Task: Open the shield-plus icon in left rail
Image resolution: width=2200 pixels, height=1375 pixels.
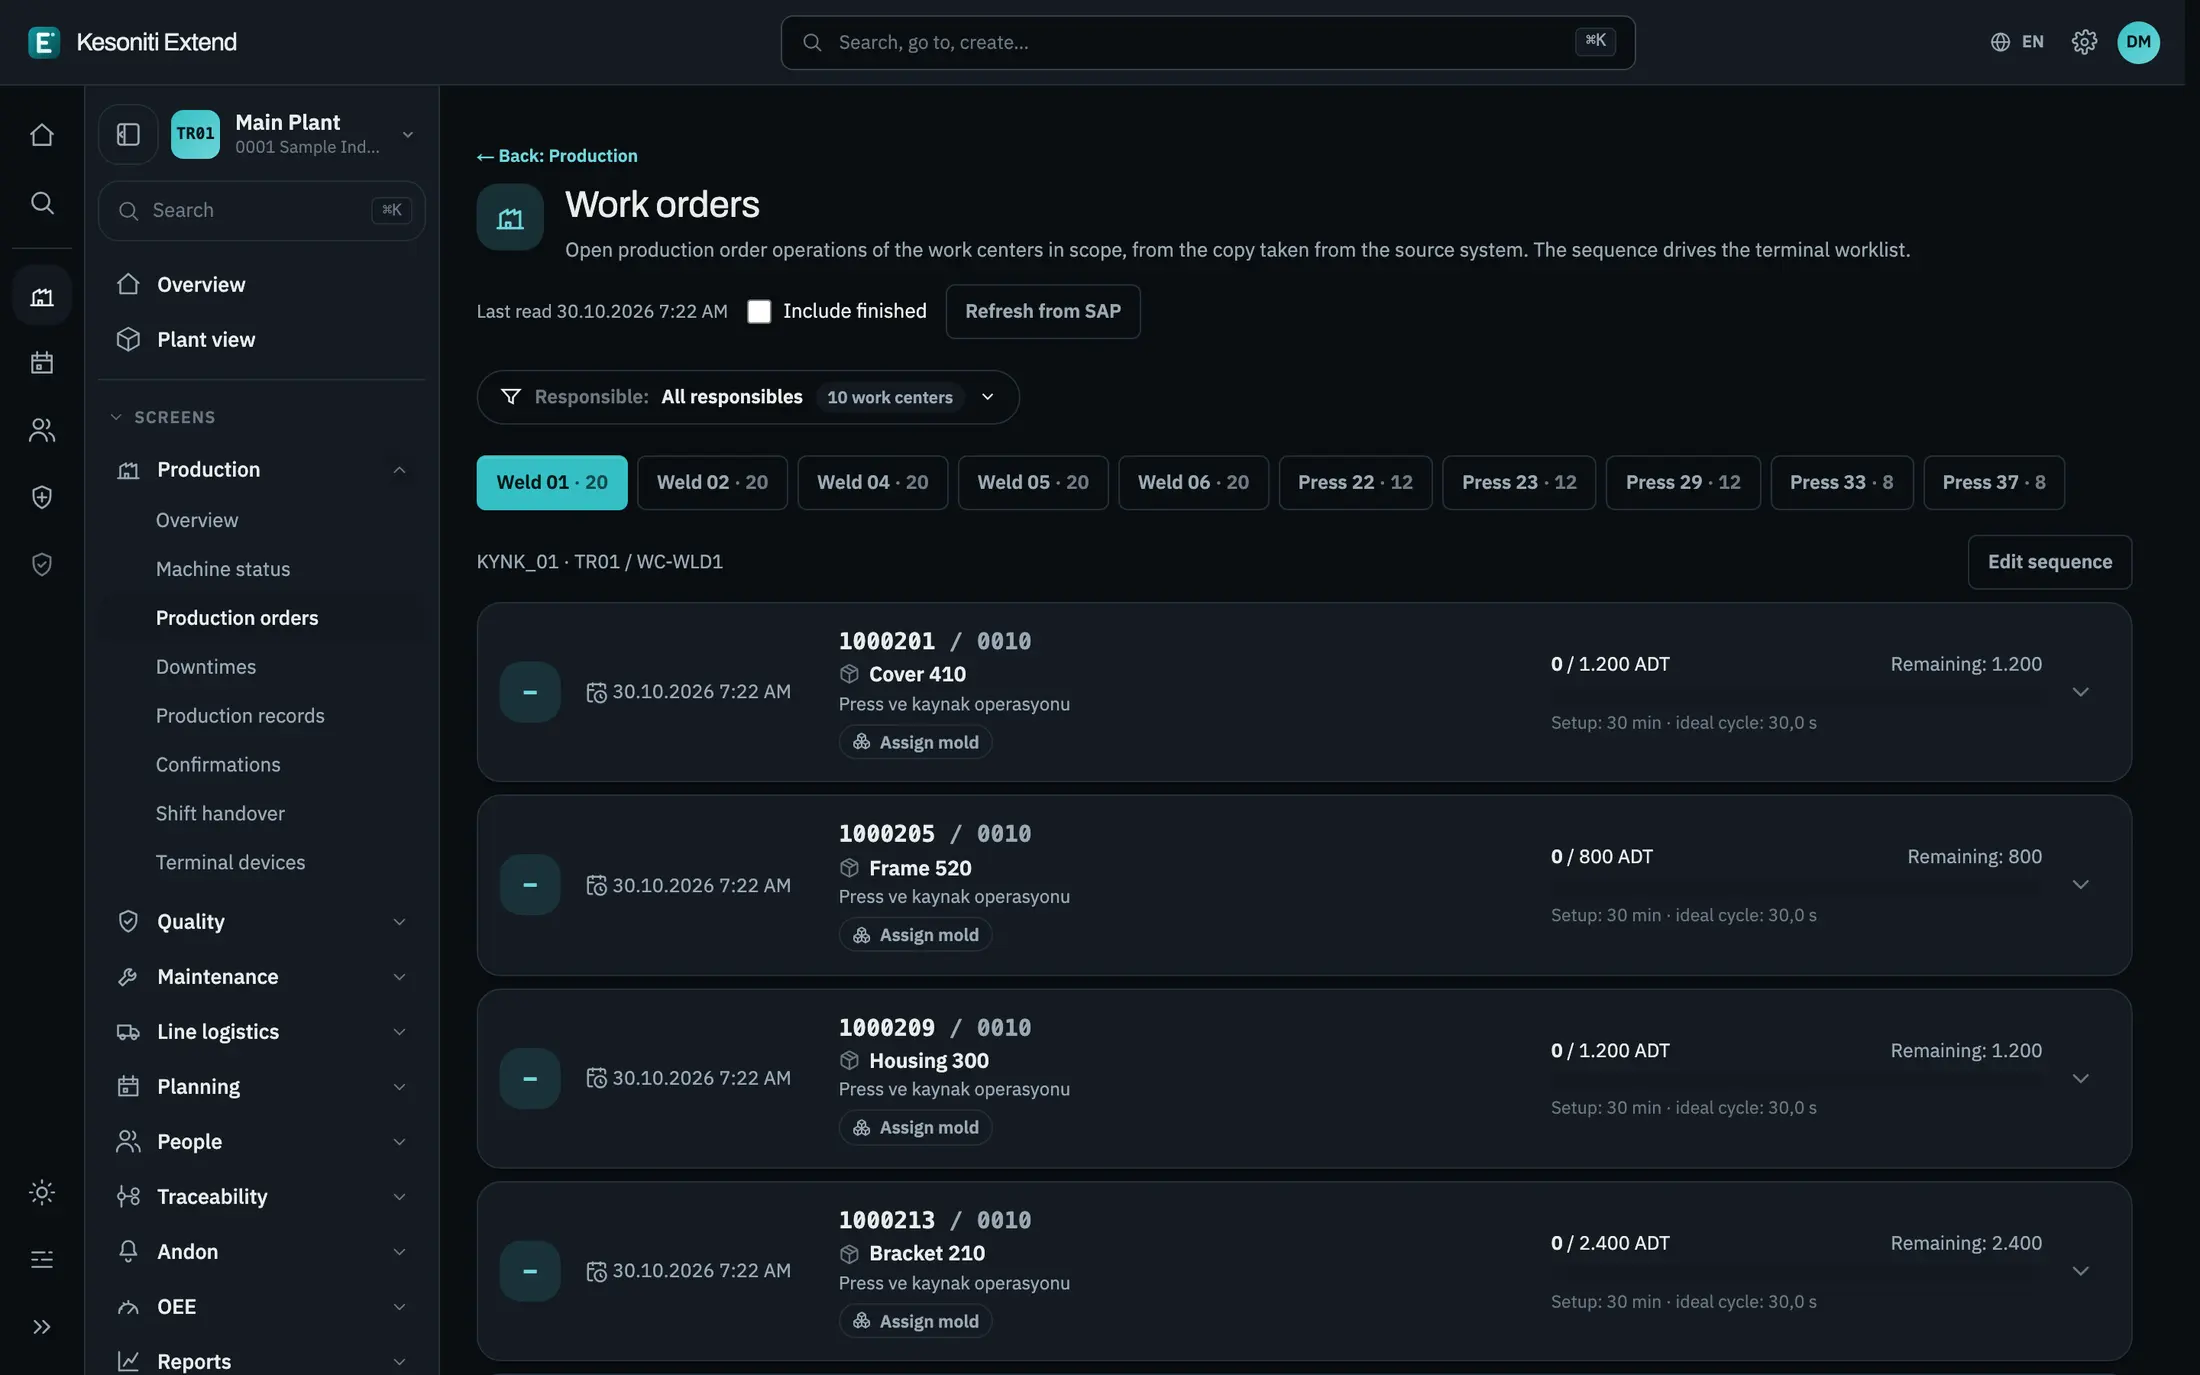Action: (x=42, y=497)
